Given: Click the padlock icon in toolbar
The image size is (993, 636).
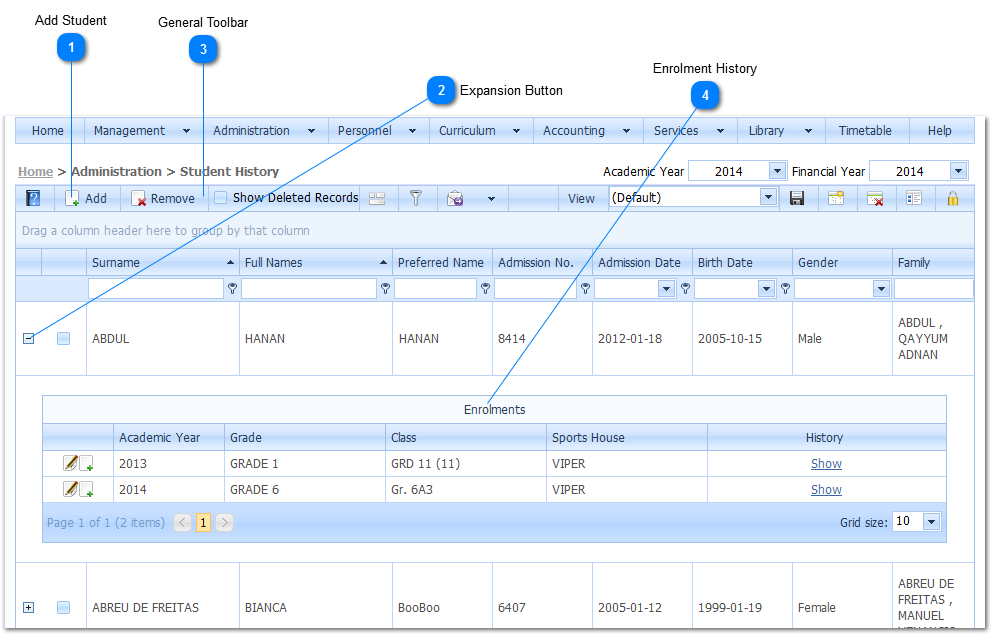Looking at the screenshot, I should (953, 198).
